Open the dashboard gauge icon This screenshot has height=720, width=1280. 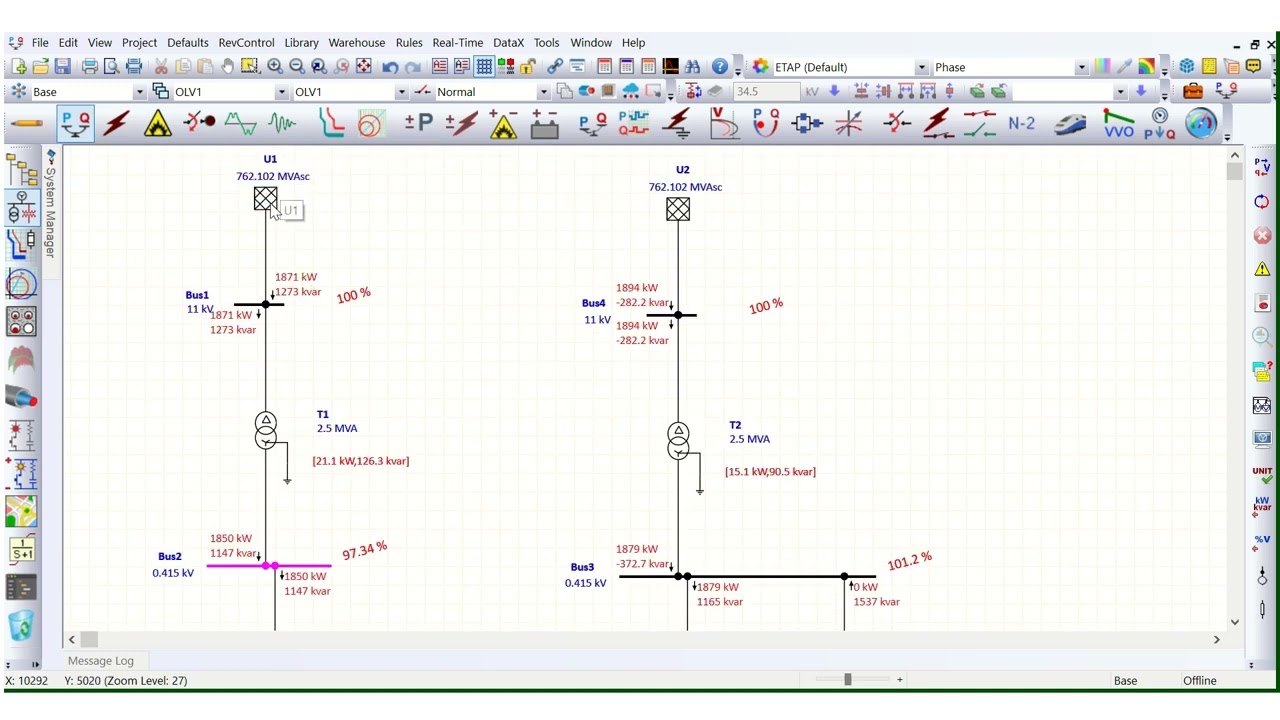[x=1200, y=124]
